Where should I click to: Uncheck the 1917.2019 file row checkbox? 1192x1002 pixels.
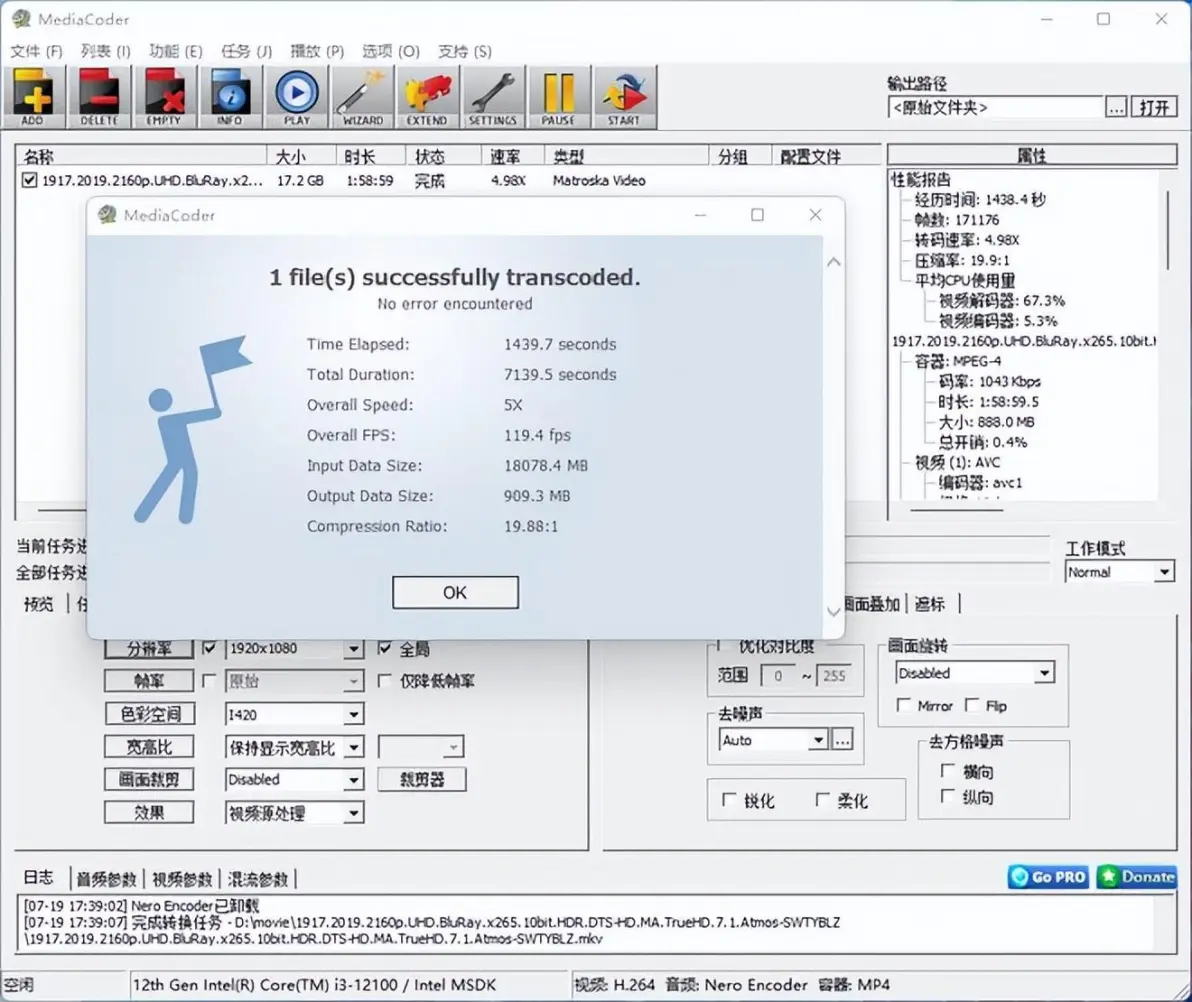click(x=29, y=180)
